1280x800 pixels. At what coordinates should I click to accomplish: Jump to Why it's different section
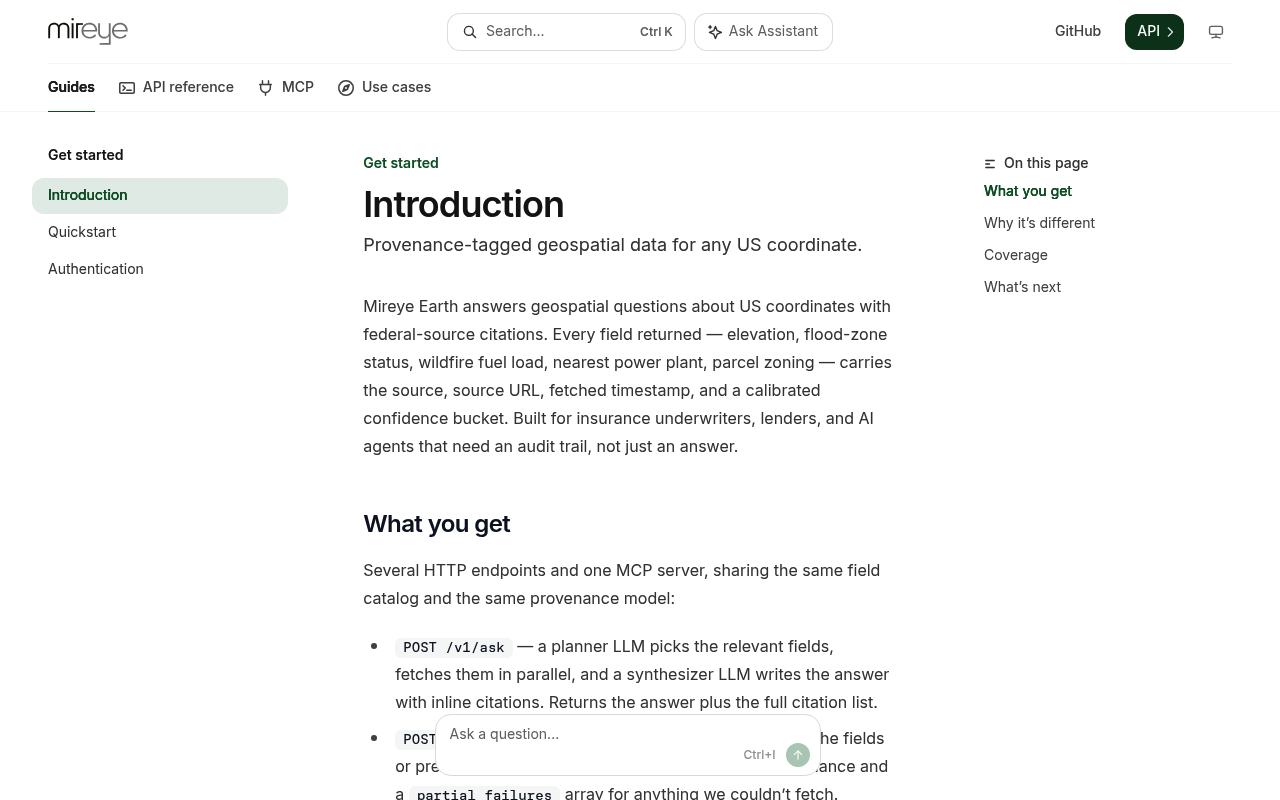point(1039,223)
